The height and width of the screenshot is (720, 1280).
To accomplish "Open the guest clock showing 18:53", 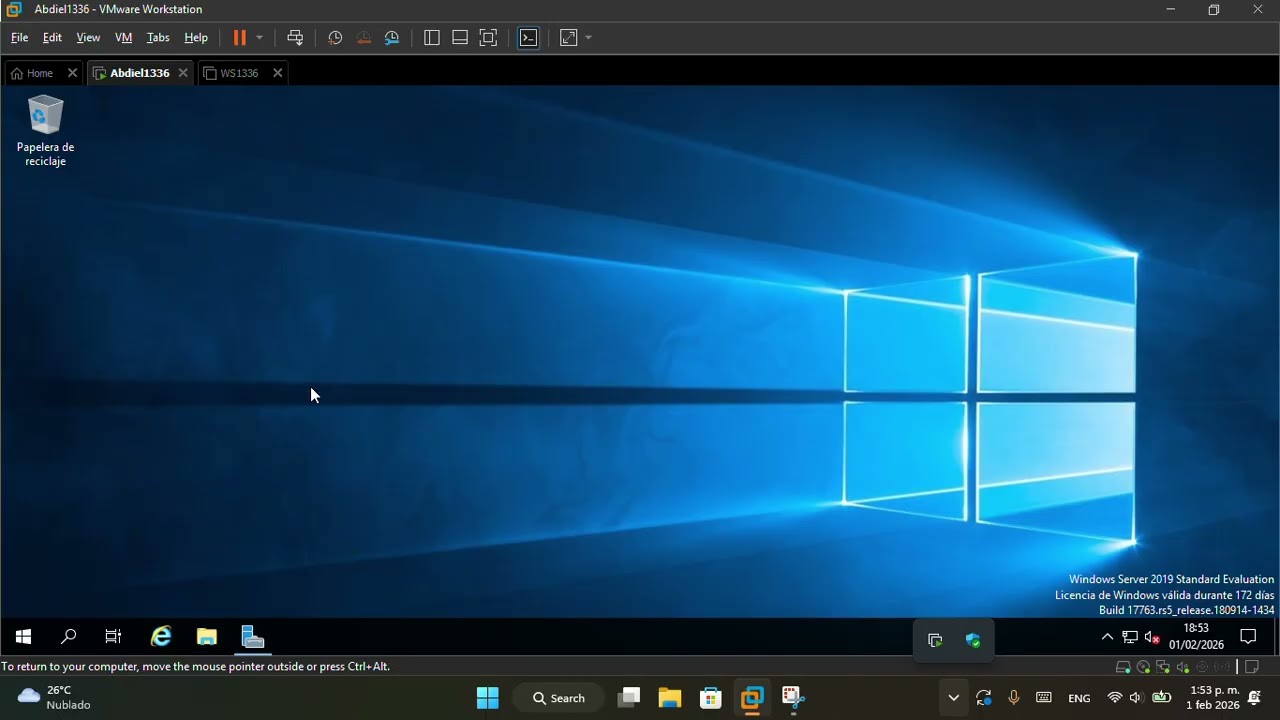I will (1196, 637).
